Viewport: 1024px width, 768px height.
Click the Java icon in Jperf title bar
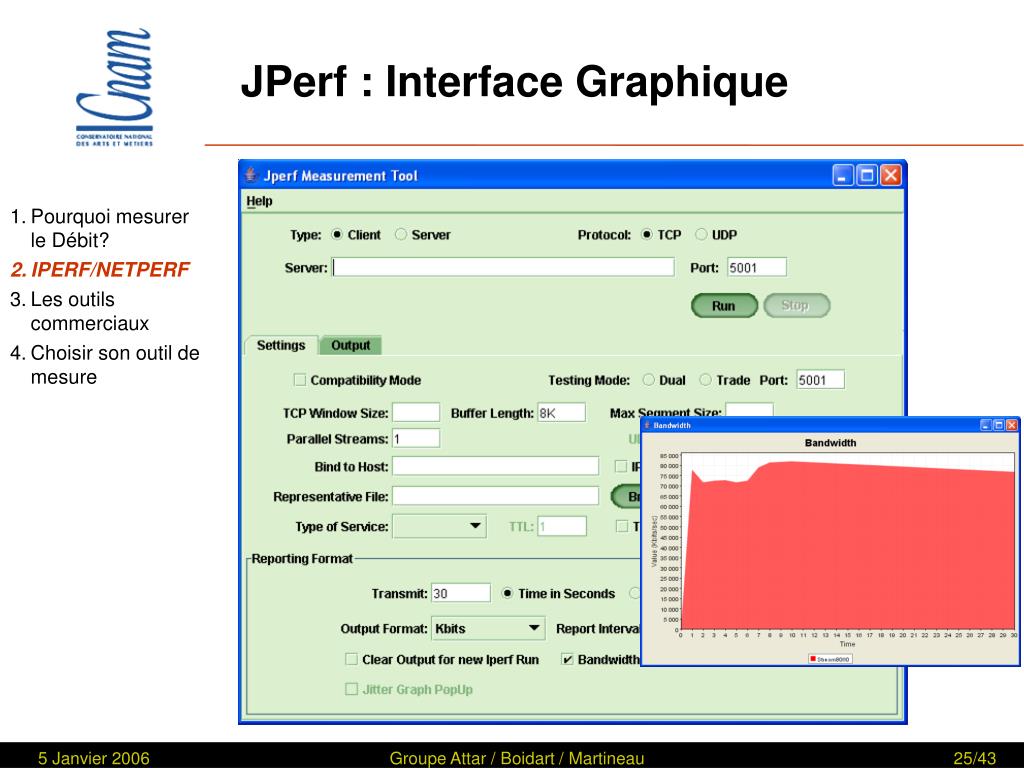[251, 175]
